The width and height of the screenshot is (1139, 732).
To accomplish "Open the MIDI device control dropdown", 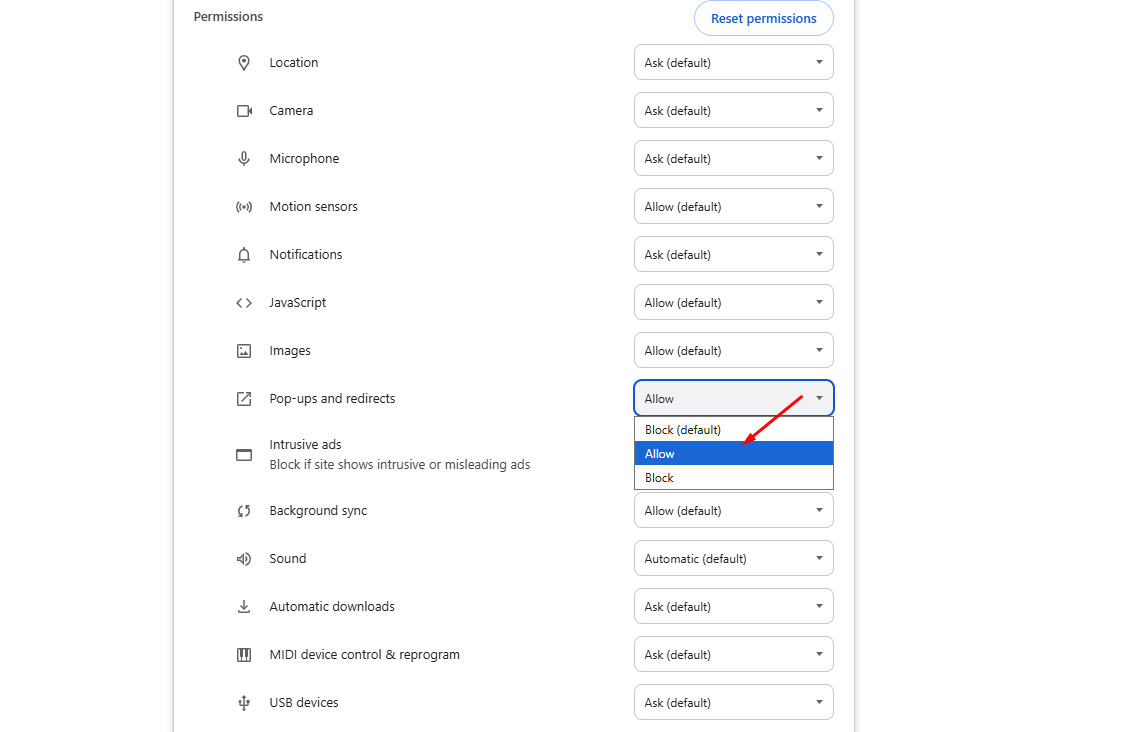I will pos(733,654).
